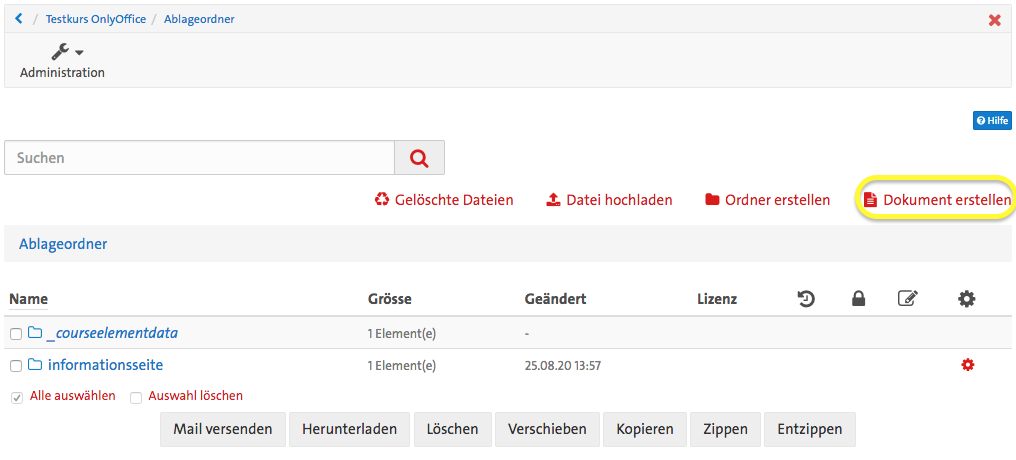The width and height of the screenshot is (1016, 460).
Task: Create a new folder via Ordner erstellen
Action: (767, 200)
